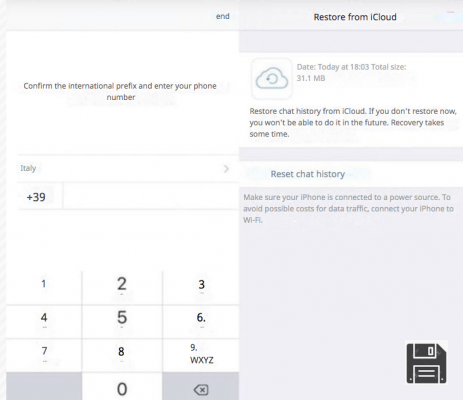Tap the 'end' button at top
The height and width of the screenshot is (400, 463).
pyautogui.click(x=222, y=16)
